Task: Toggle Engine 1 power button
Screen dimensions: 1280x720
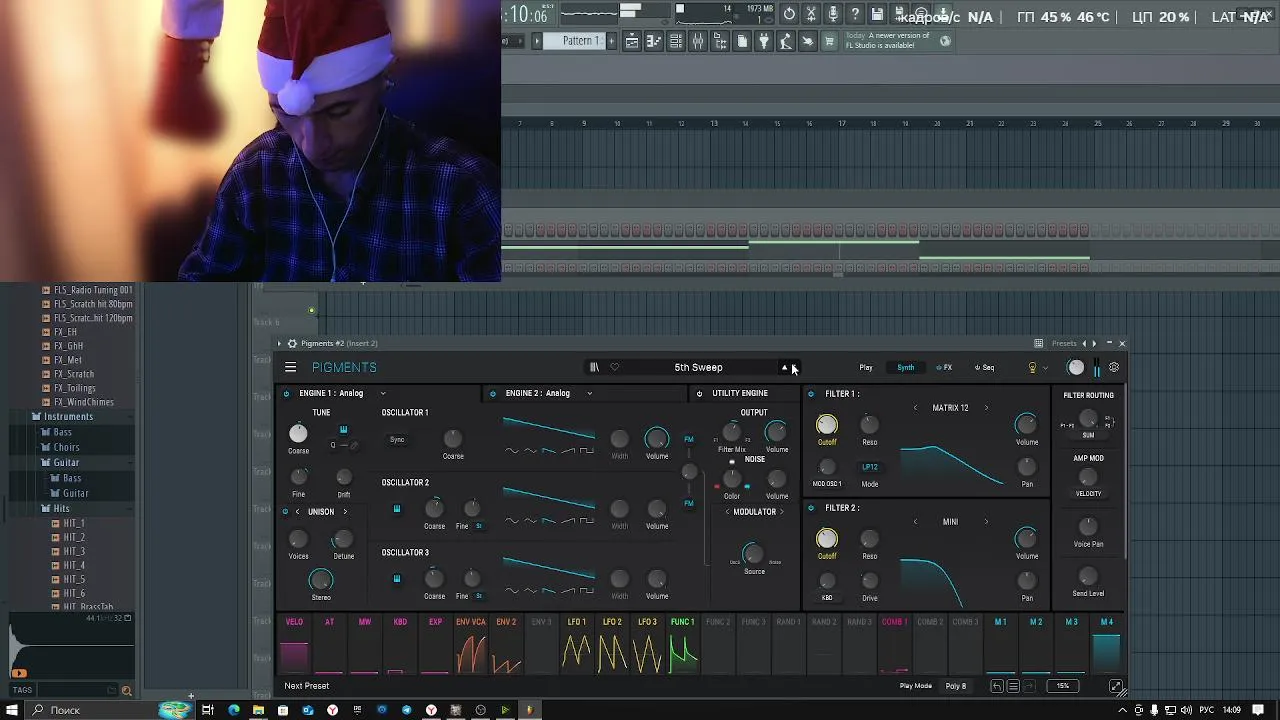Action: point(287,393)
